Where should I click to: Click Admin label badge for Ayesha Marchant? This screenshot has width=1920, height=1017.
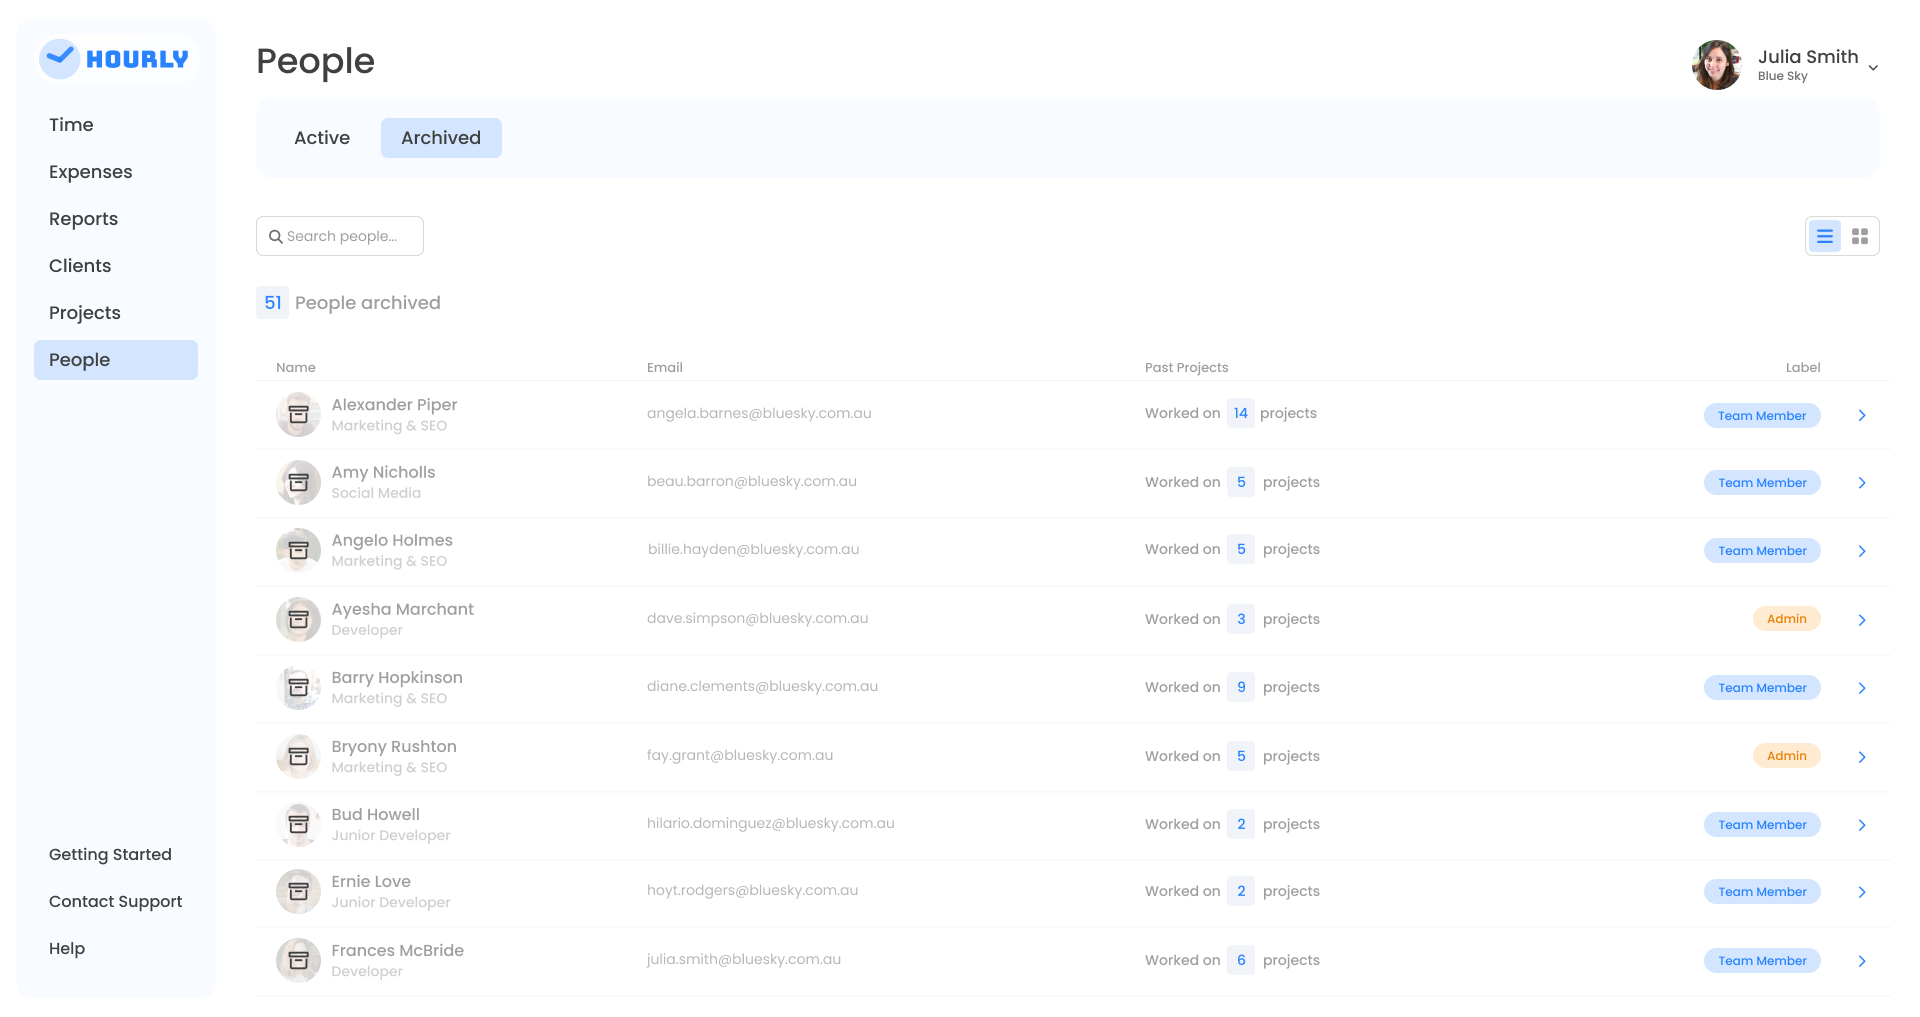(1785, 619)
